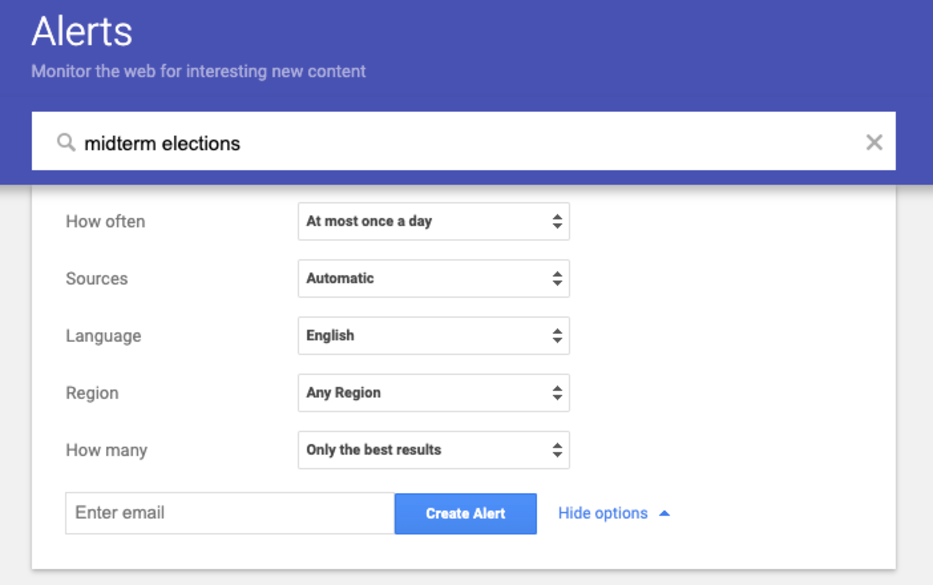
Task: Open the English language dropdown
Action: click(x=434, y=336)
